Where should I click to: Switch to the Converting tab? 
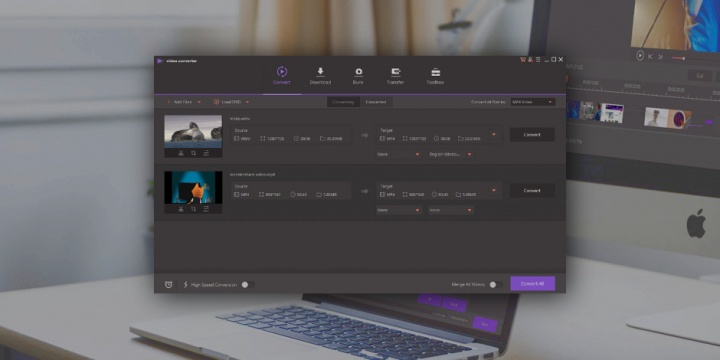pyautogui.click(x=343, y=102)
